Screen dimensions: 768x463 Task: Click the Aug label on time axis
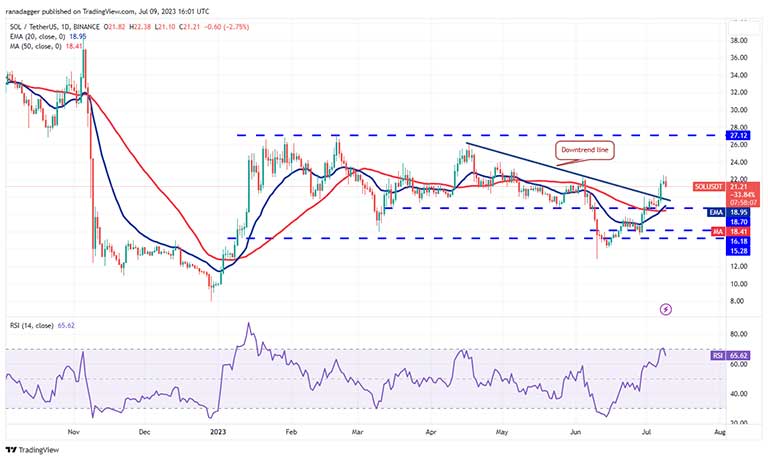pyautogui.click(x=720, y=432)
